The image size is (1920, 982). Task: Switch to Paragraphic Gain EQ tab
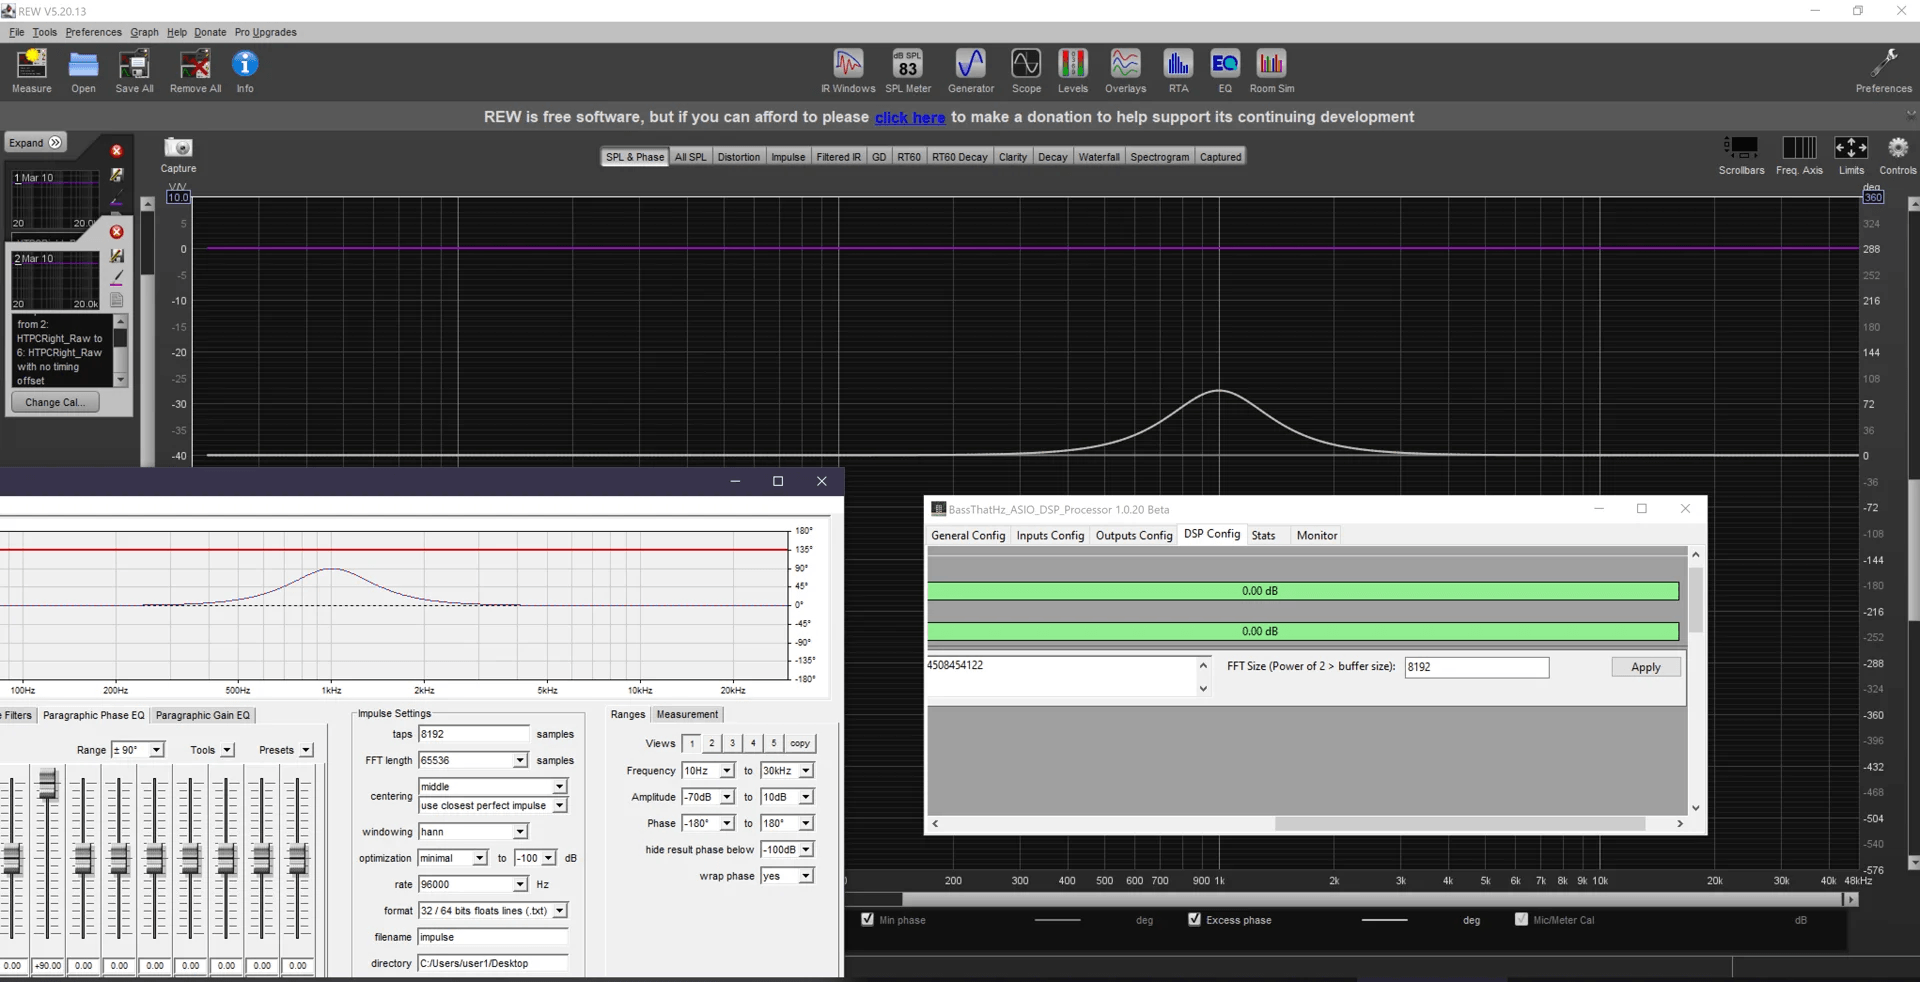click(202, 716)
